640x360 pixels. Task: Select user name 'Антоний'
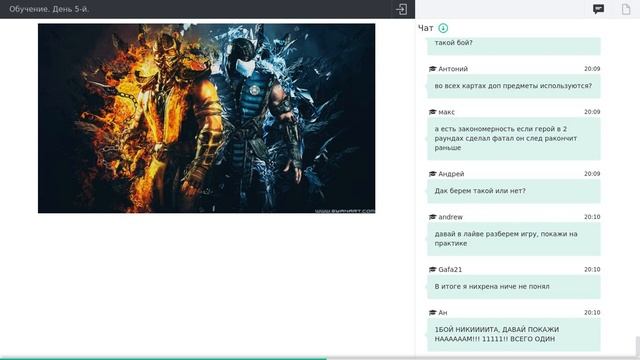coord(453,69)
